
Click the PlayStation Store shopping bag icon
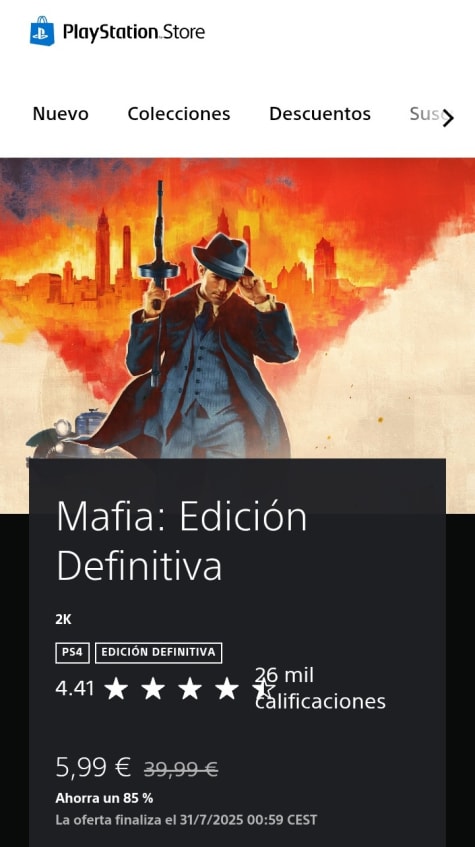(42, 31)
